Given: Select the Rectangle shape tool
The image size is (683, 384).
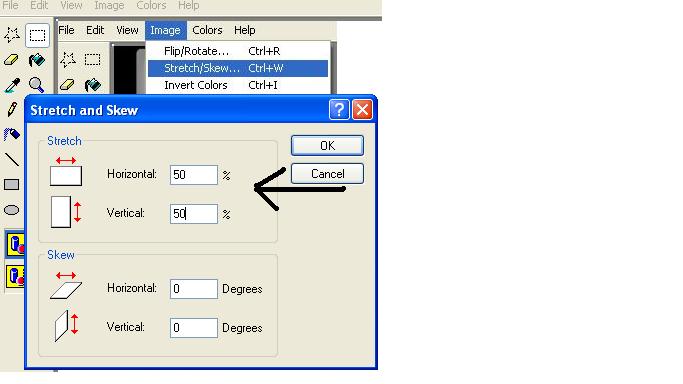Looking at the screenshot, I should 12,185.
